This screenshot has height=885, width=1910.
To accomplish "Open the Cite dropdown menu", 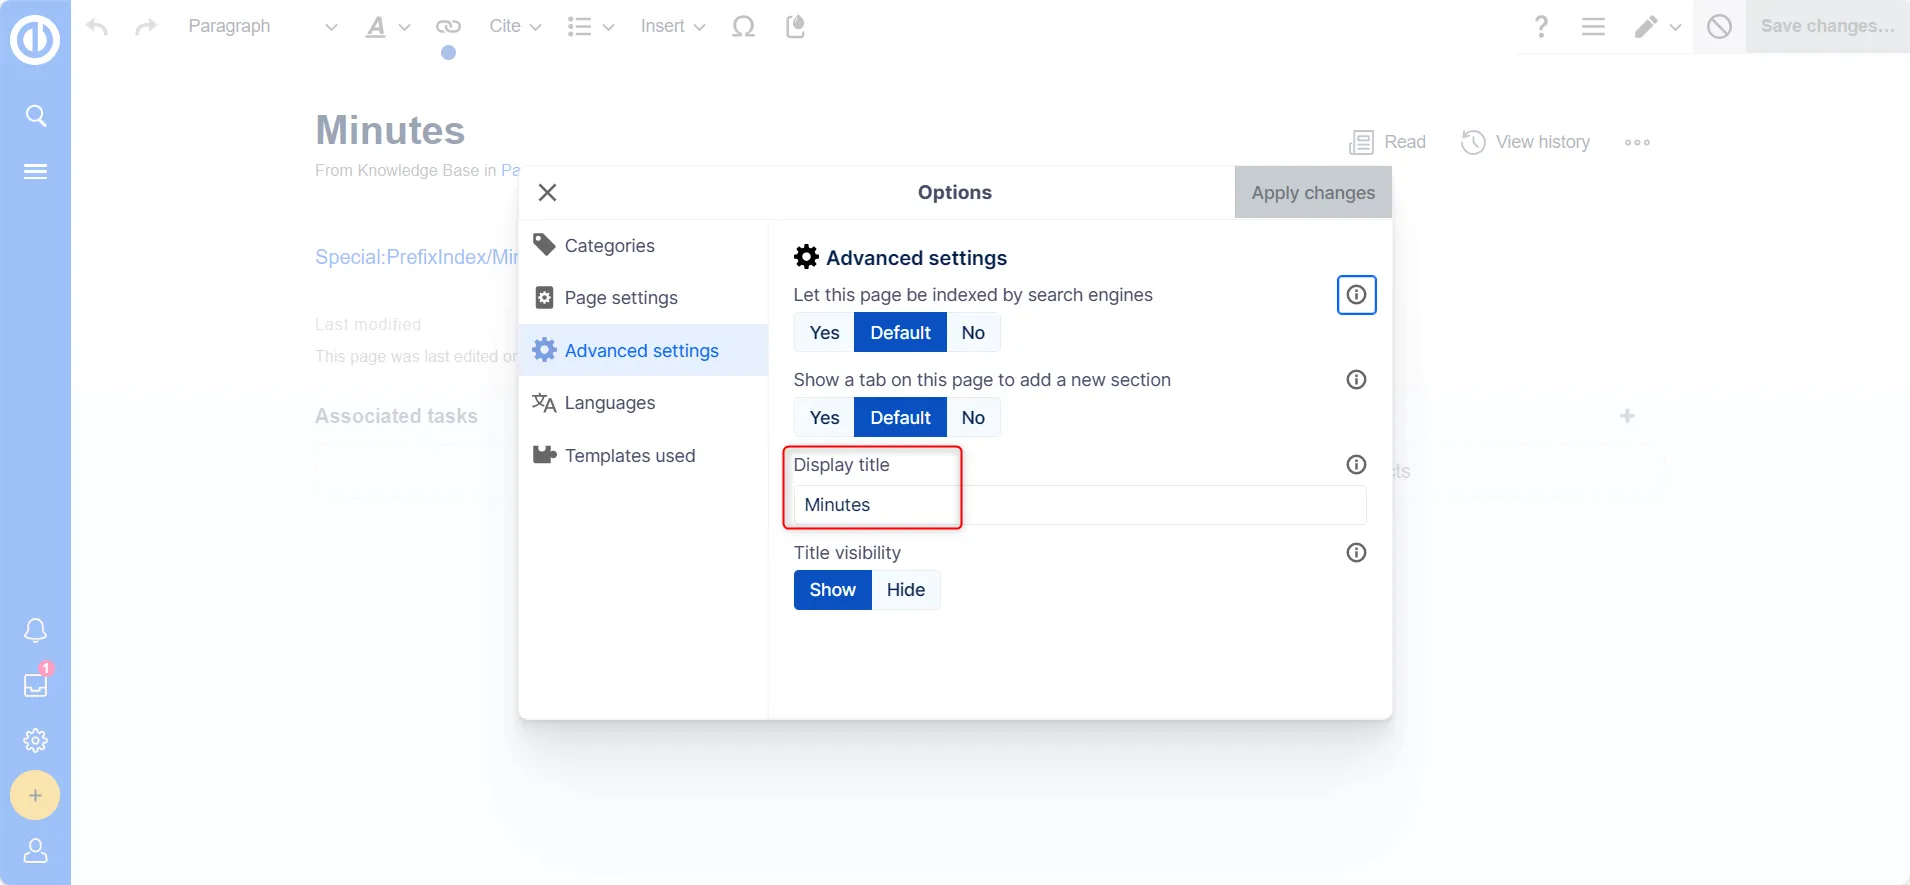I will click(x=515, y=27).
